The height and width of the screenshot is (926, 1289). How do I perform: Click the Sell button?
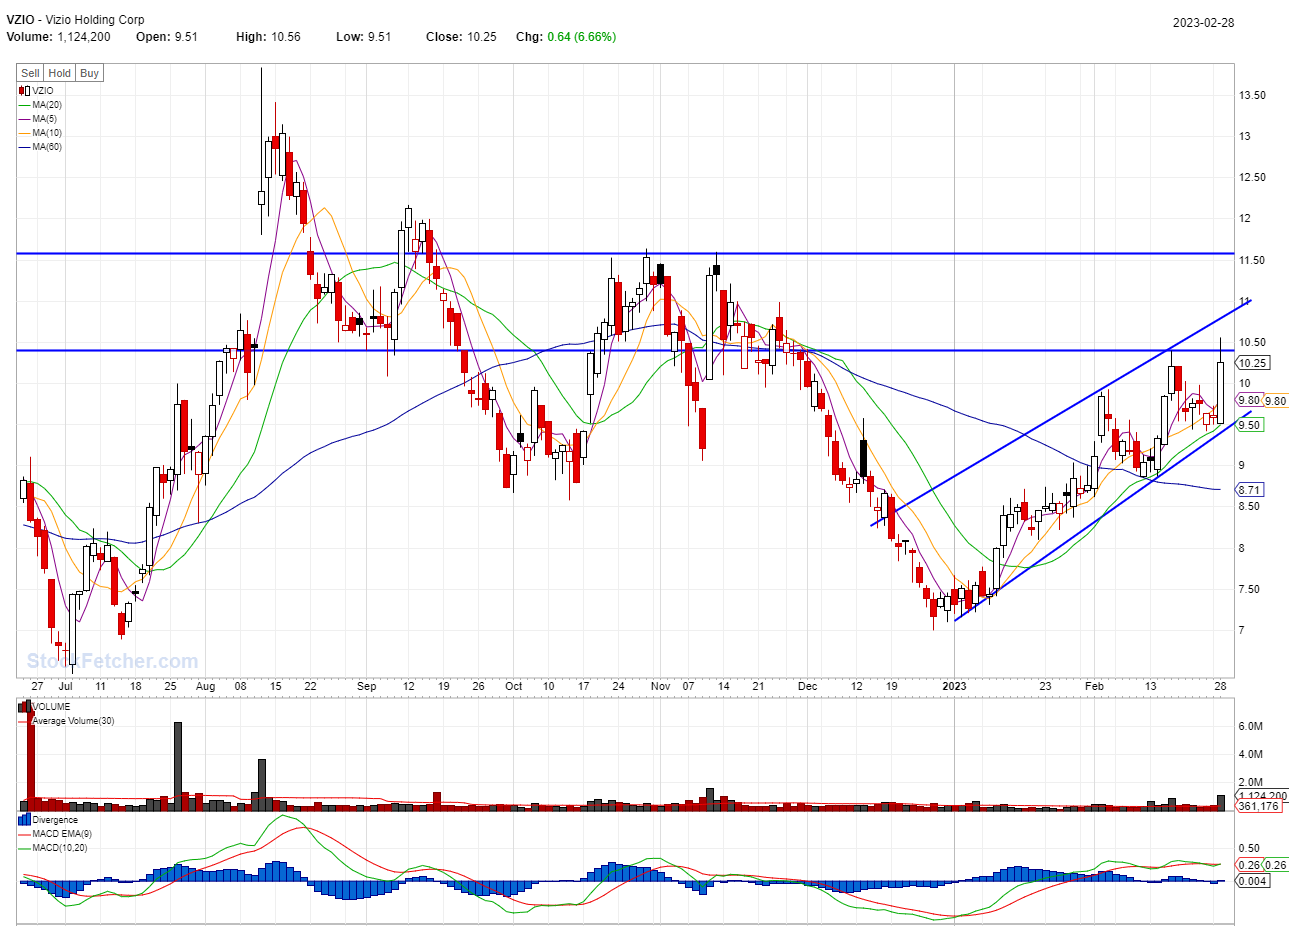tap(31, 73)
